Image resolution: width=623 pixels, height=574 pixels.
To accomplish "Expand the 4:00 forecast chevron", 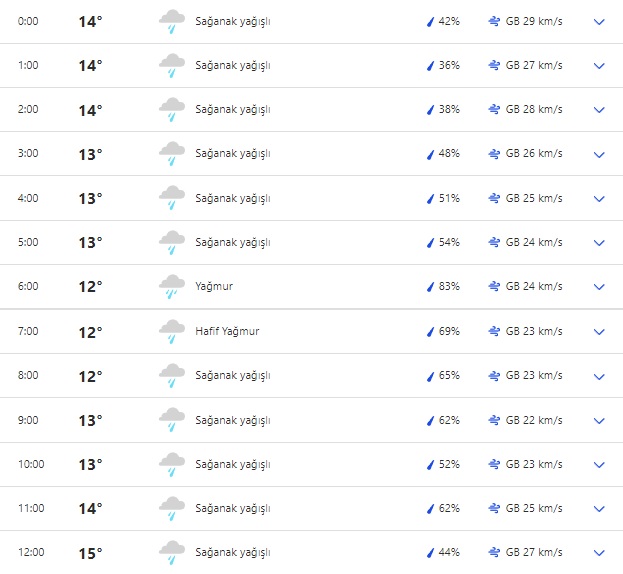I will (x=599, y=199).
